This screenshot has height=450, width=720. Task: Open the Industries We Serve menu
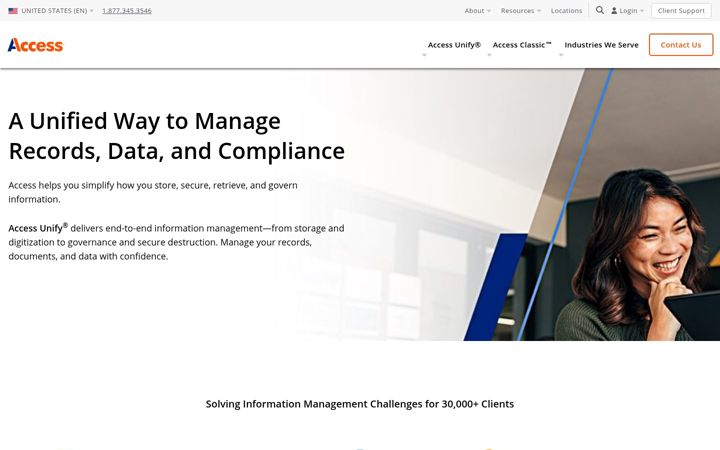point(601,45)
